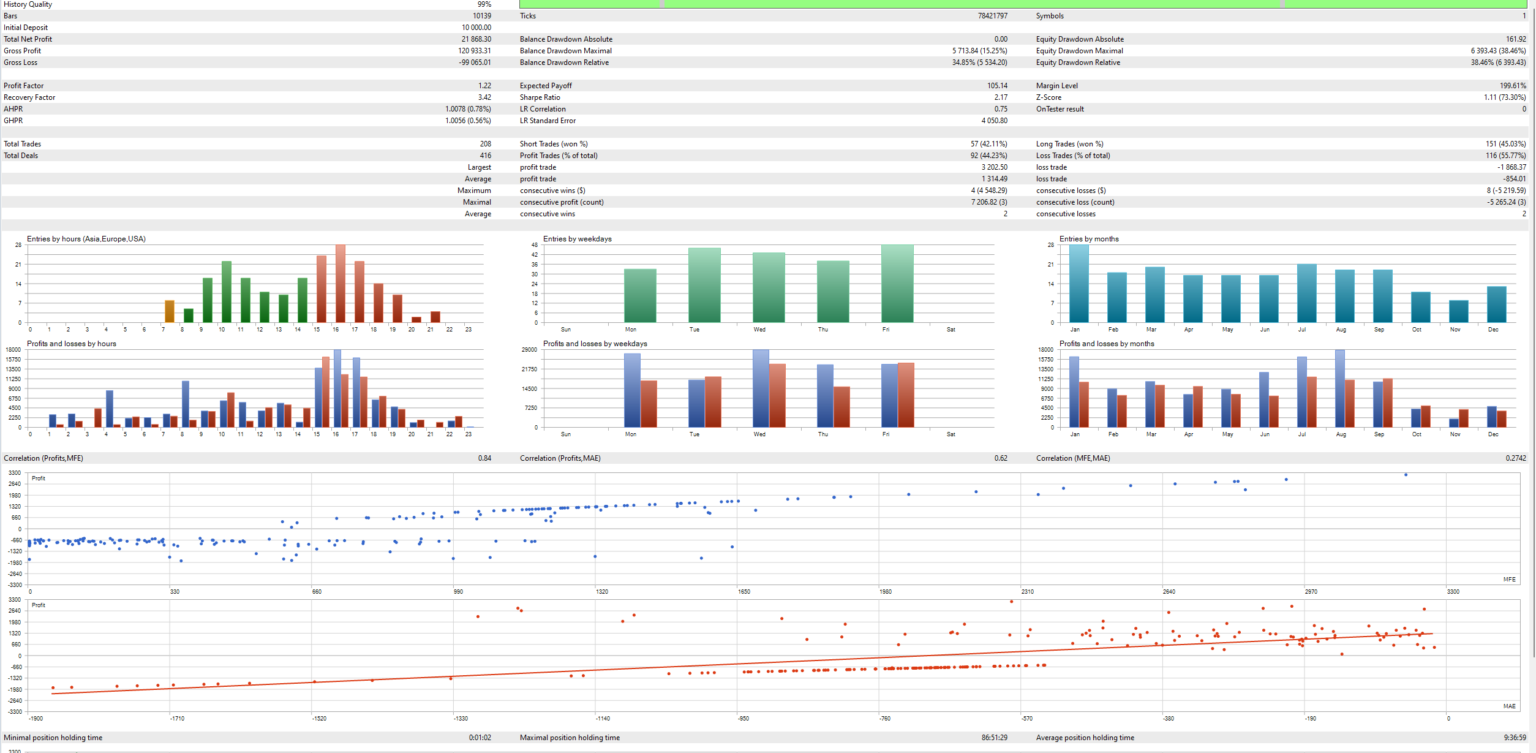Image resolution: width=1536 pixels, height=753 pixels.
Task: Click the tallest hour 16 bar in Entries by hours
Action: pyautogui.click(x=340, y=283)
